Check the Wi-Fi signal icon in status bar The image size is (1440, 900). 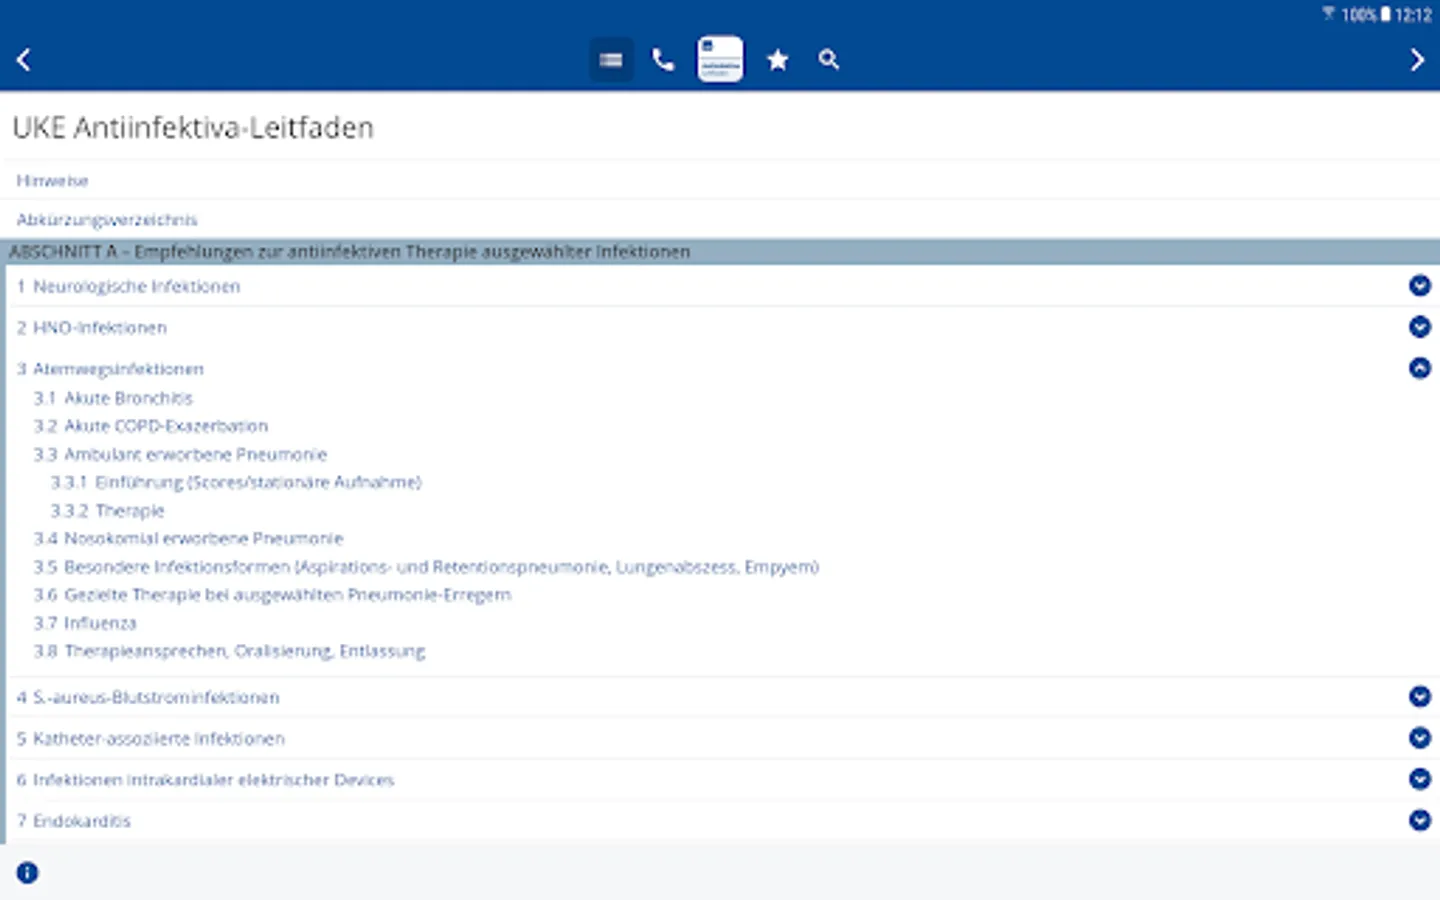pos(1329,14)
